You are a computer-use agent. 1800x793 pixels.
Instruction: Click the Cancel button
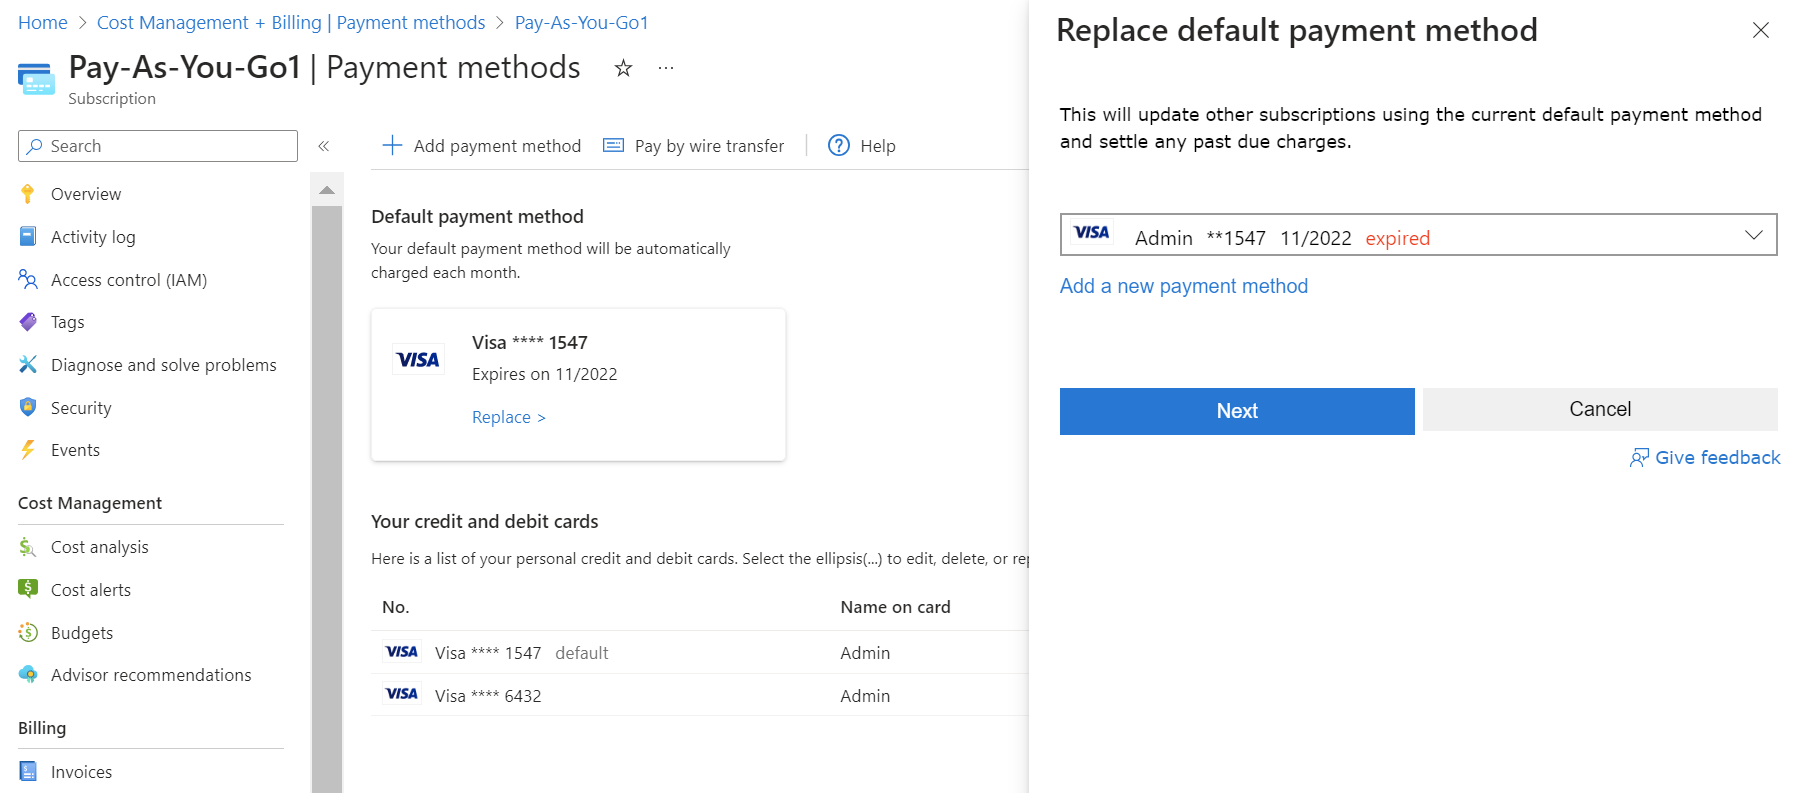point(1600,410)
